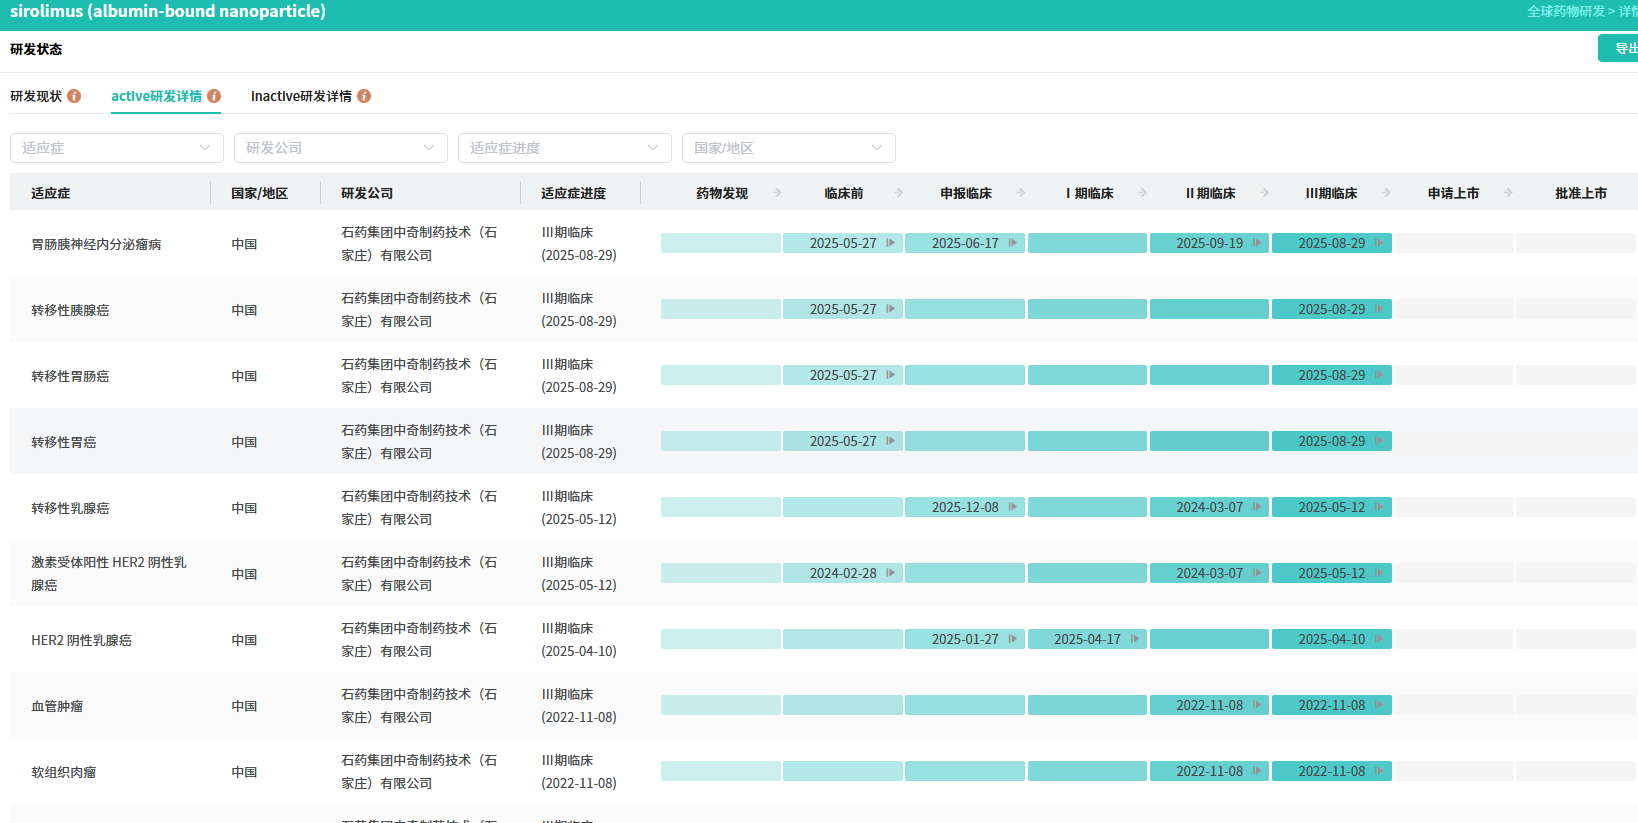Click play arrow on 2025-12-08 申报临床 cell

tap(1013, 507)
